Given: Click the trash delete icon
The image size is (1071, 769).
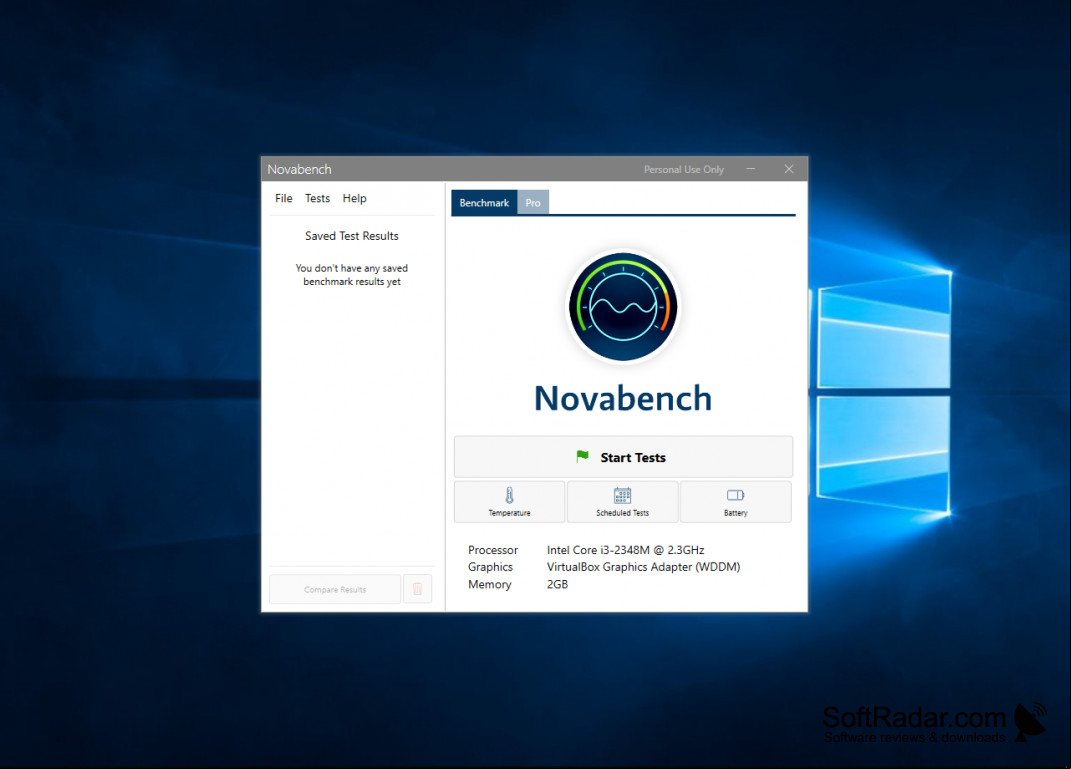Looking at the screenshot, I should pyautogui.click(x=417, y=589).
